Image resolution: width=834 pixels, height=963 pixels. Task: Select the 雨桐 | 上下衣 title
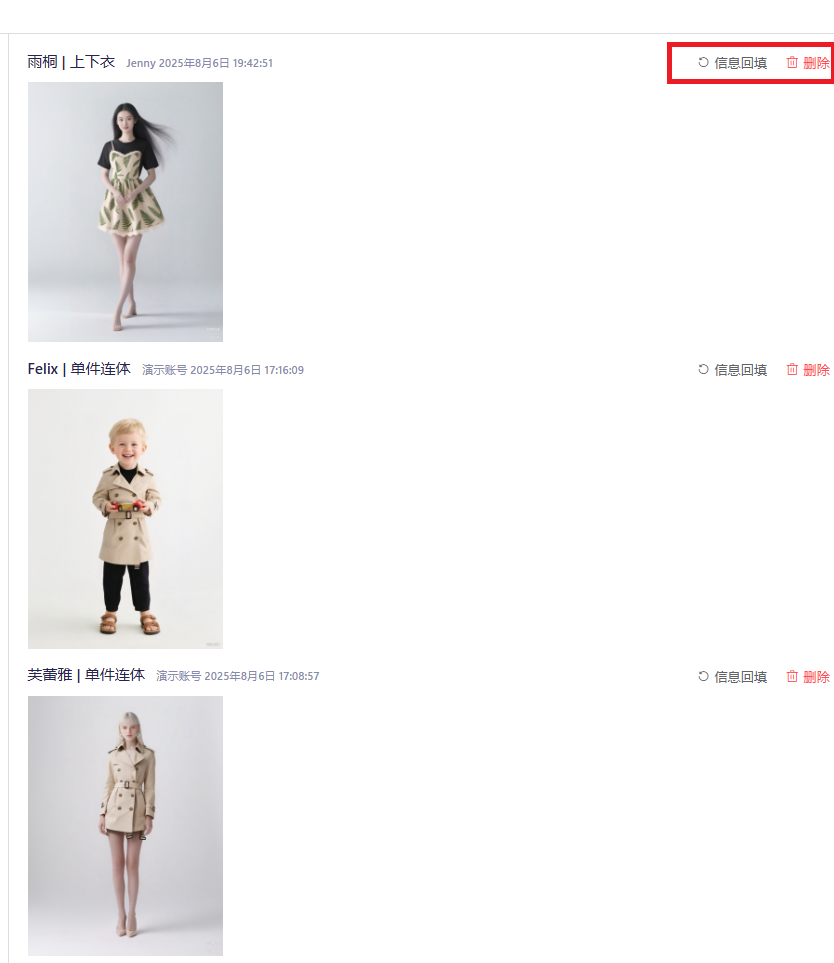click(71, 62)
